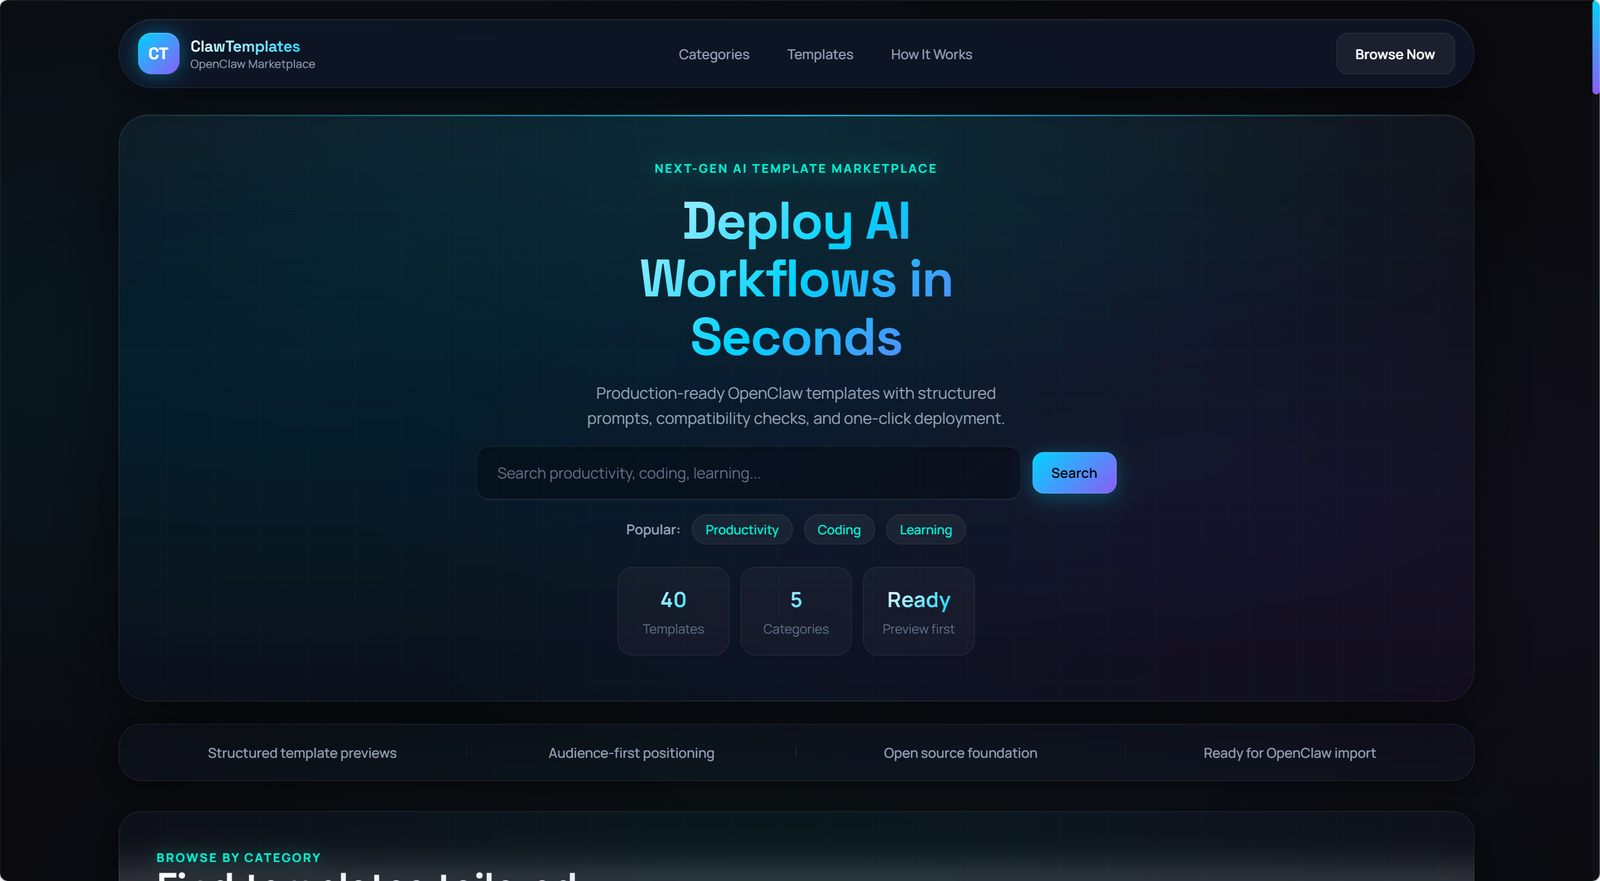Viewport: 1600px width, 881px height.
Task: Choose the Coding popular tag
Action: [x=838, y=530]
